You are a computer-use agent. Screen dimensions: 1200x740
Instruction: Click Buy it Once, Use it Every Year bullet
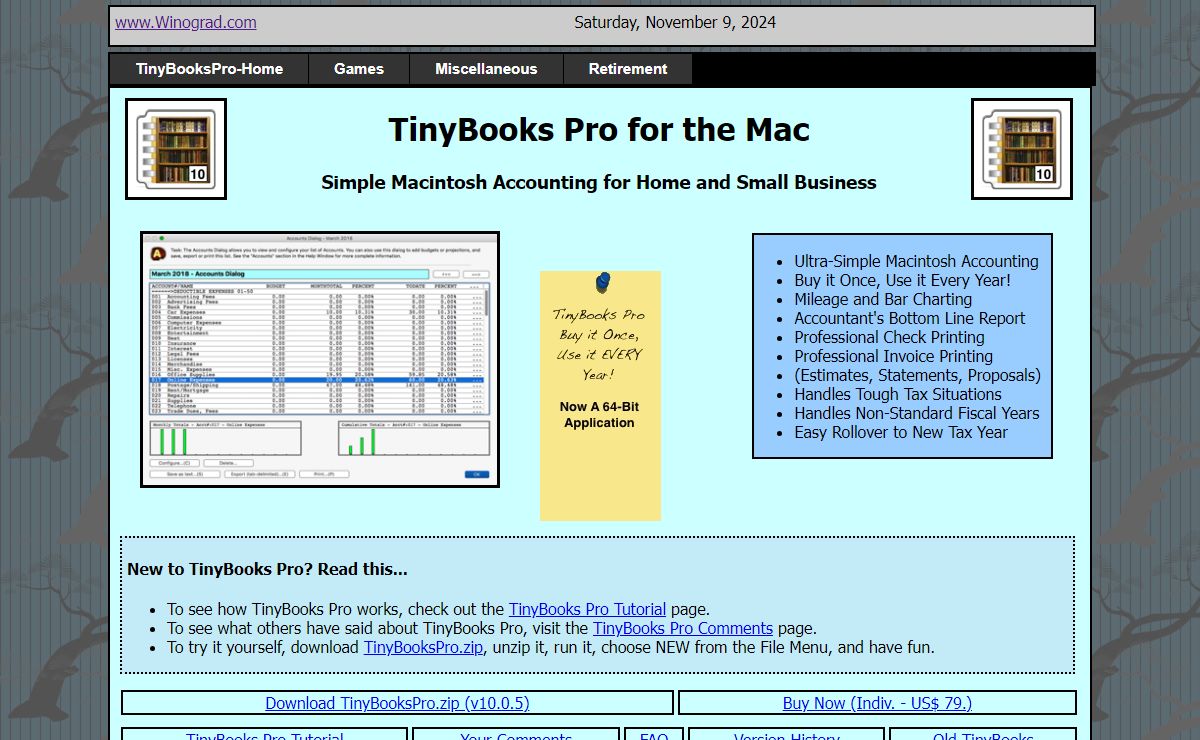(903, 280)
